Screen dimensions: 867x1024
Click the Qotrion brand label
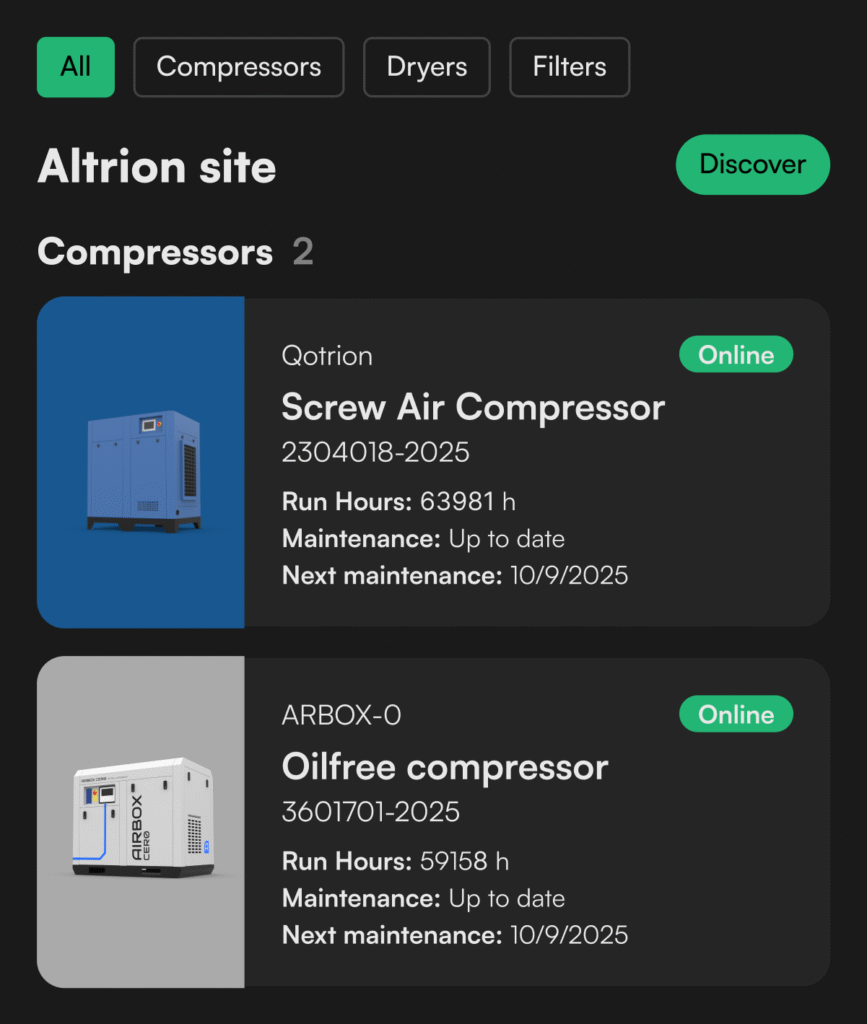(x=327, y=356)
